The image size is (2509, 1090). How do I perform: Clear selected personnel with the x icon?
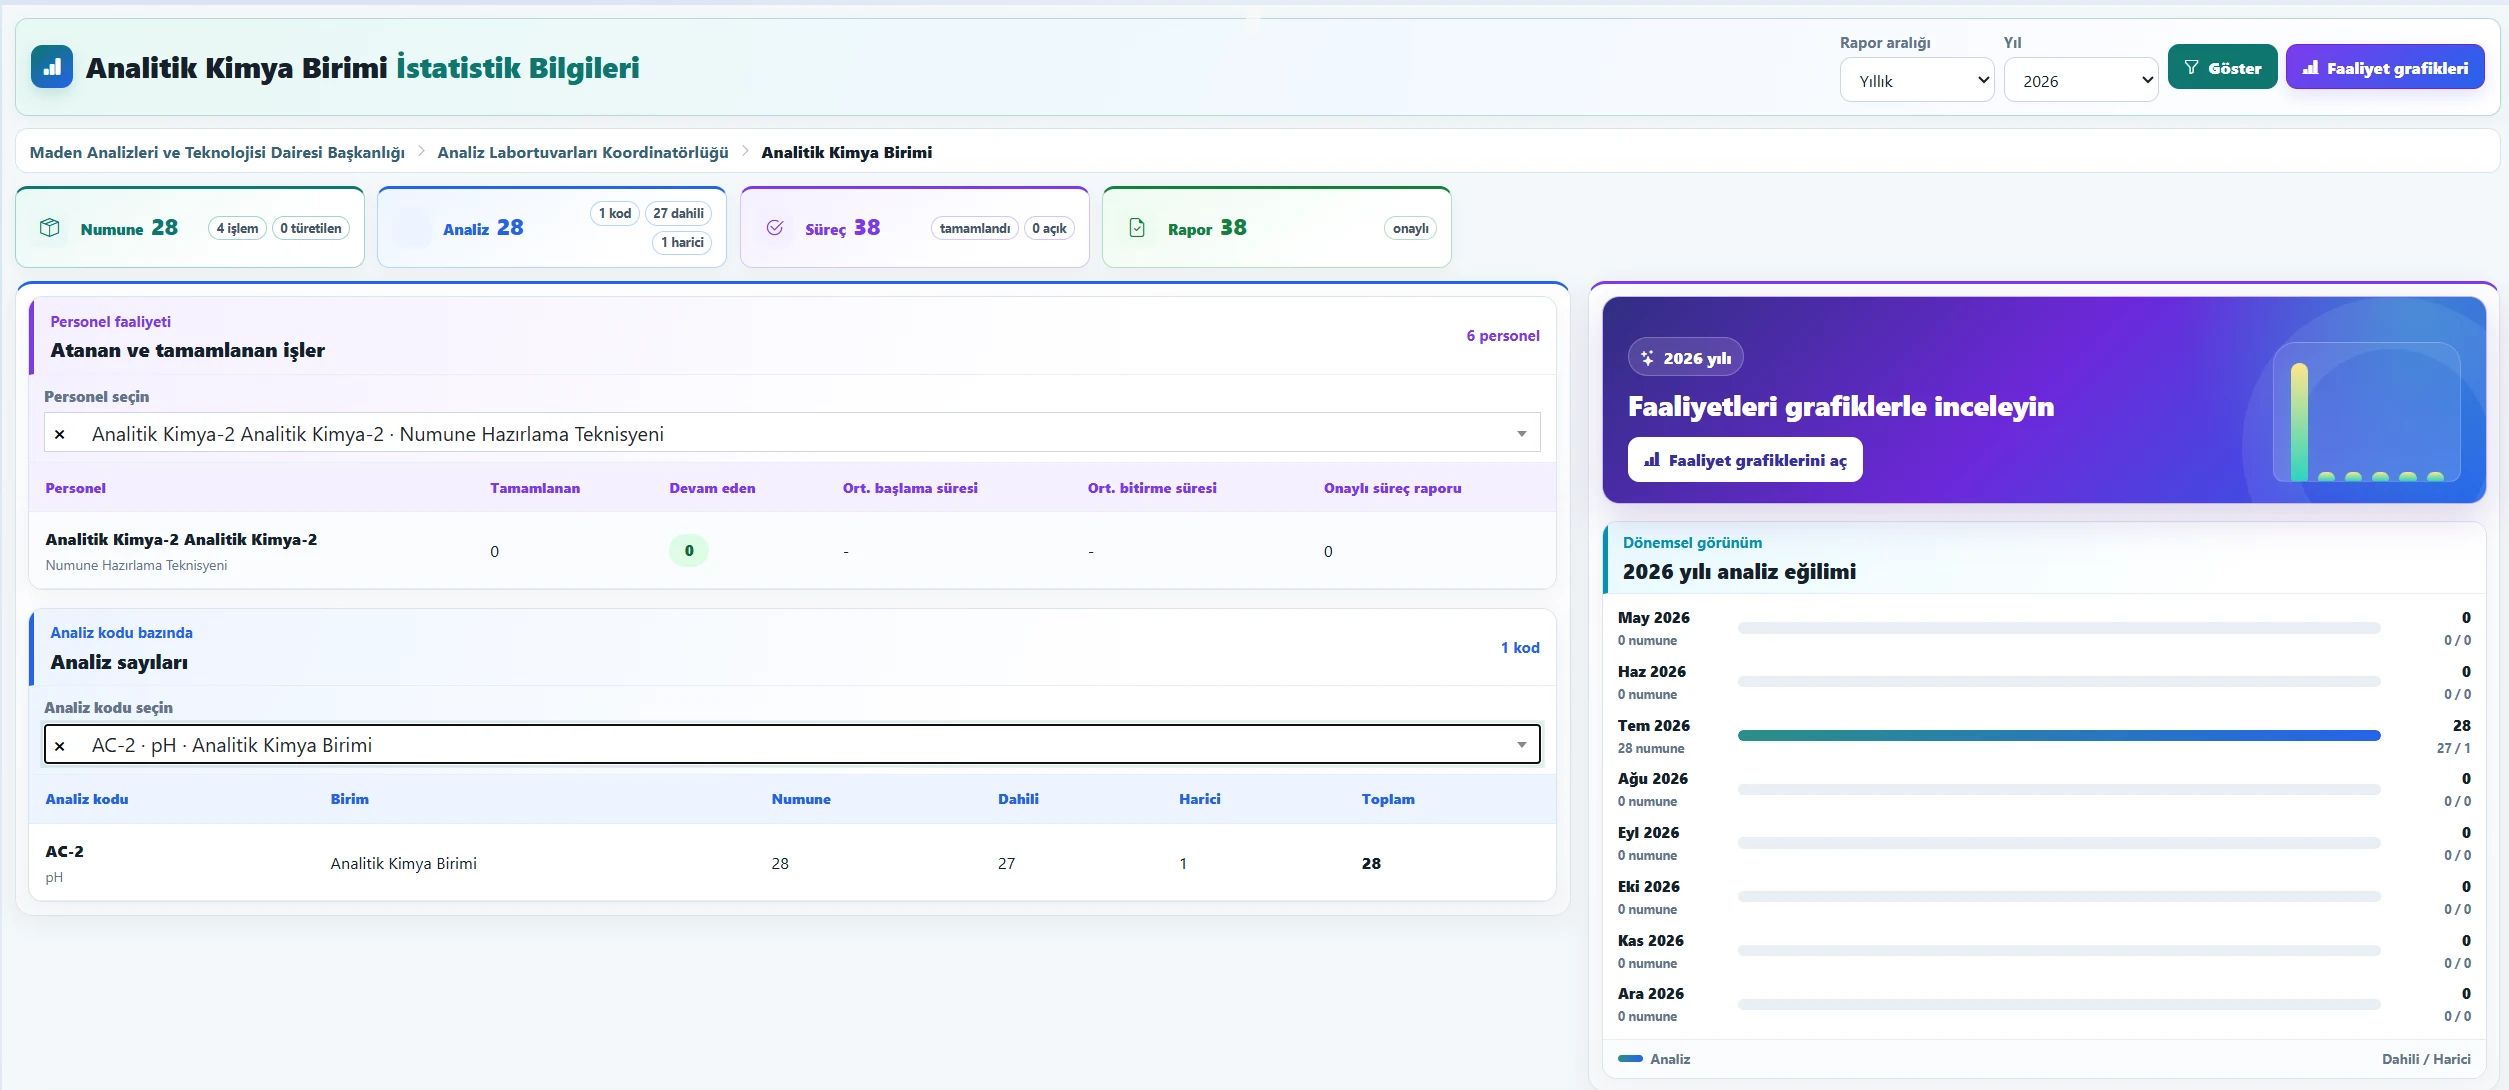point(60,434)
